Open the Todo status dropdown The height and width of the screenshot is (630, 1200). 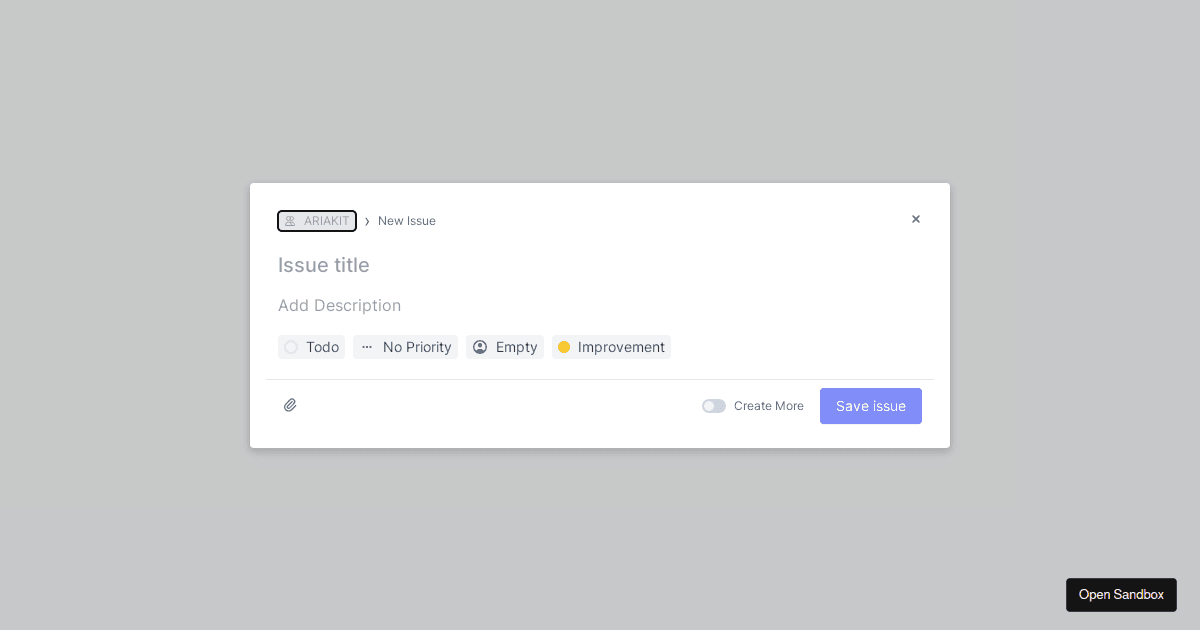pyautogui.click(x=312, y=347)
